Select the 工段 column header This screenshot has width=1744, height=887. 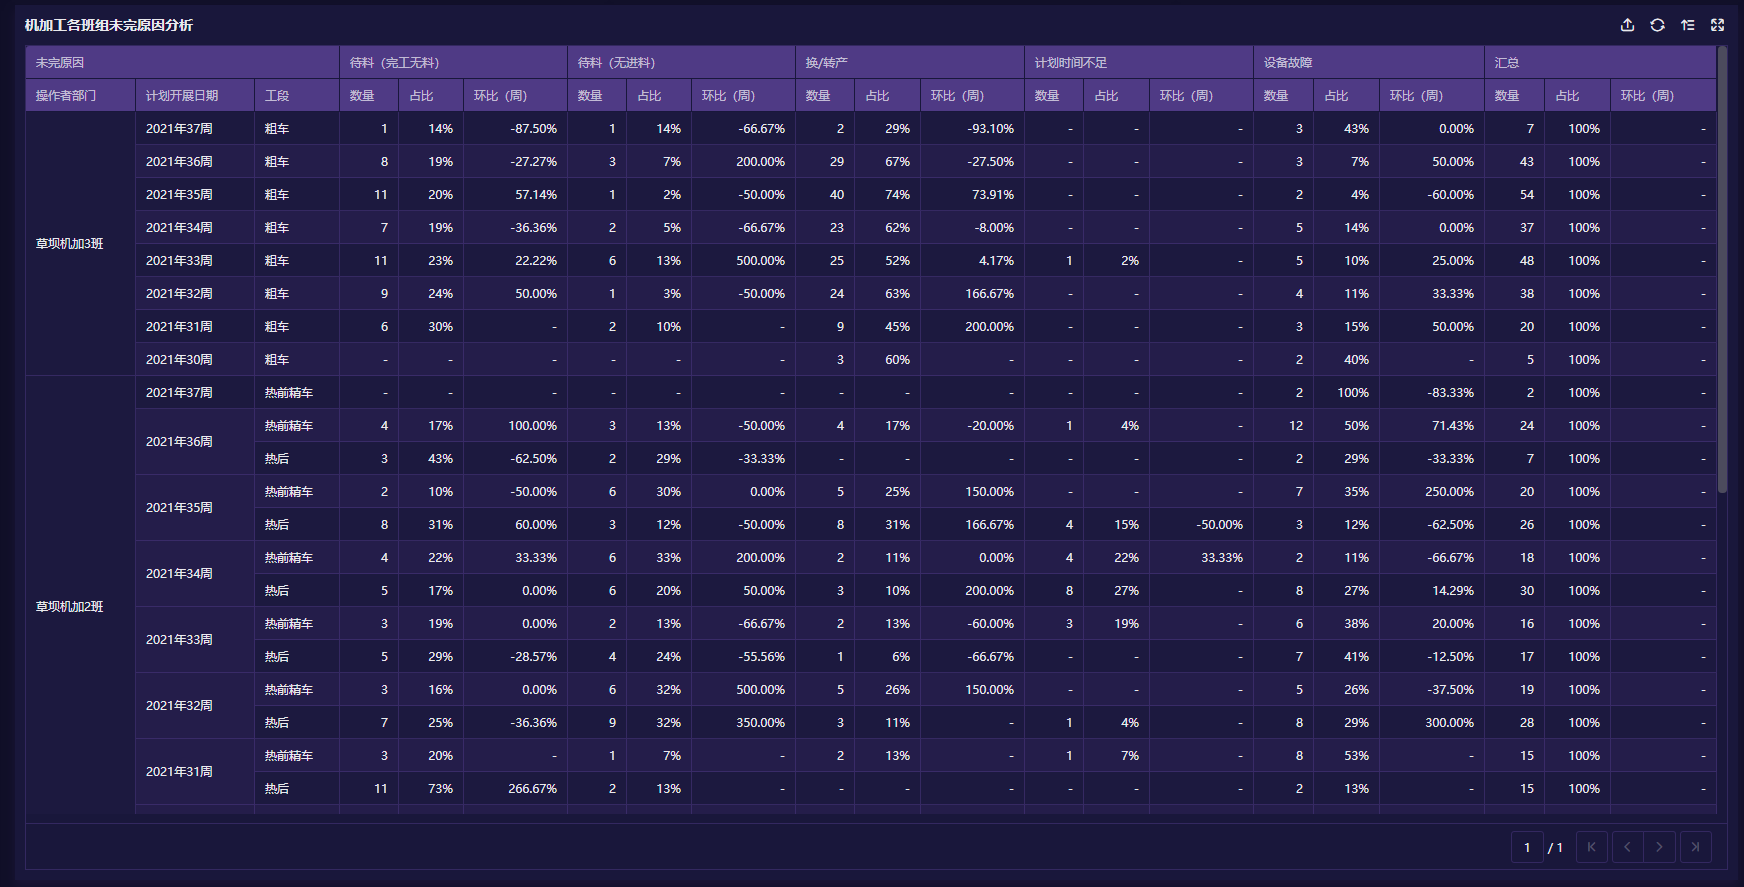point(277,96)
